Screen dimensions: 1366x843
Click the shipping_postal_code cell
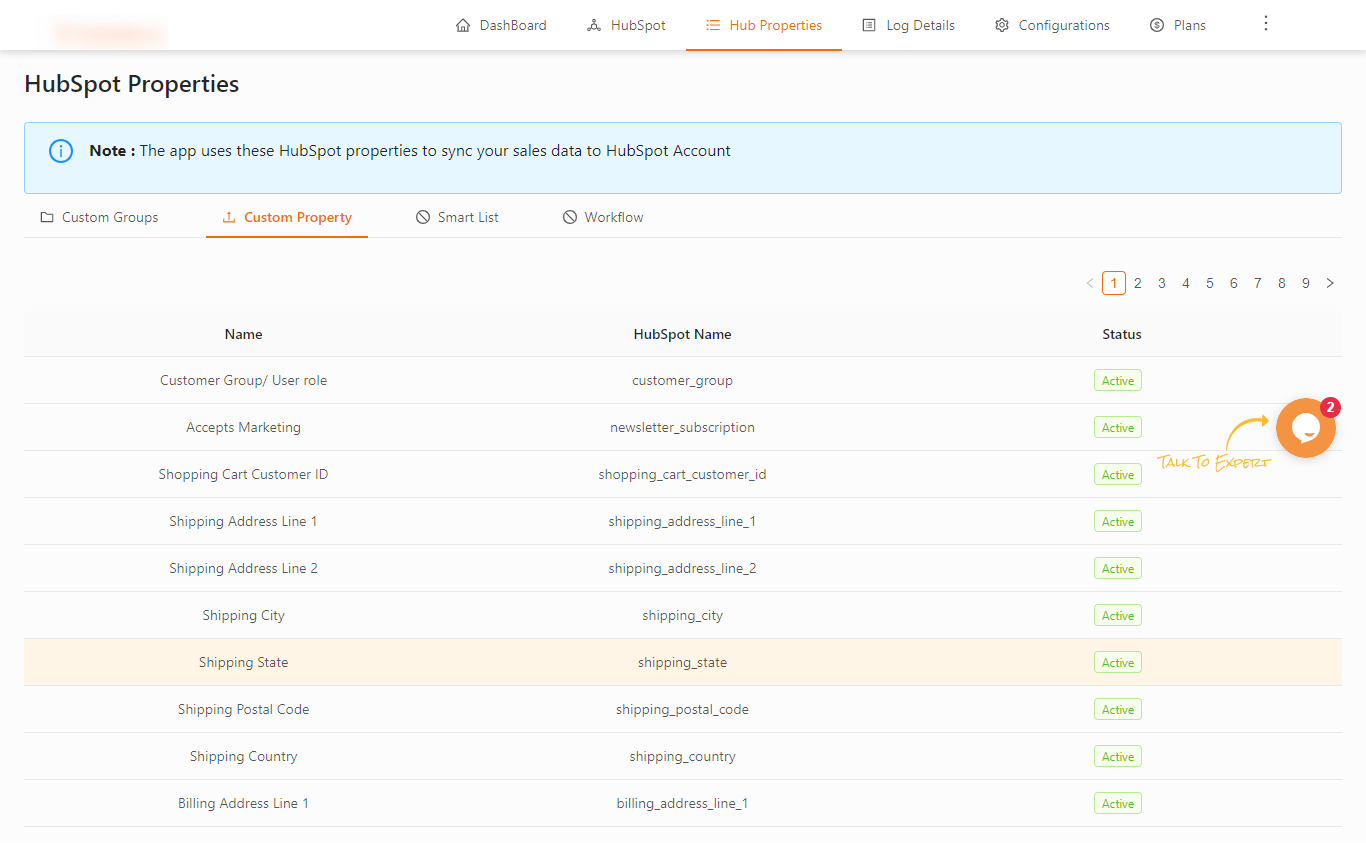click(682, 709)
